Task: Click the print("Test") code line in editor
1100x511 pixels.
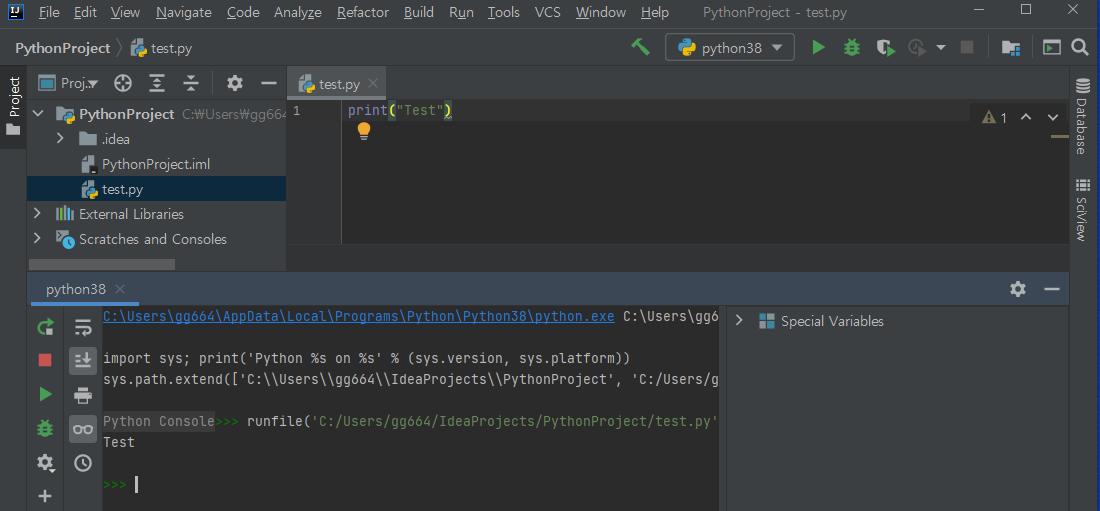Action: click(x=398, y=110)
